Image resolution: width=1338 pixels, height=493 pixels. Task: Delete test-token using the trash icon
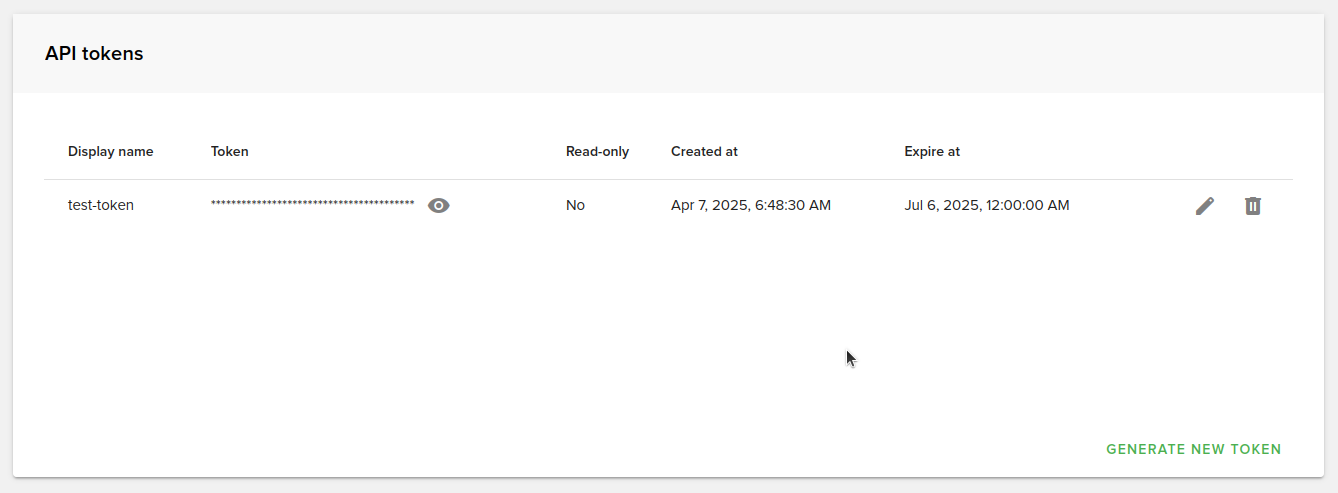pyautogui.click(x=1253, y=206)
